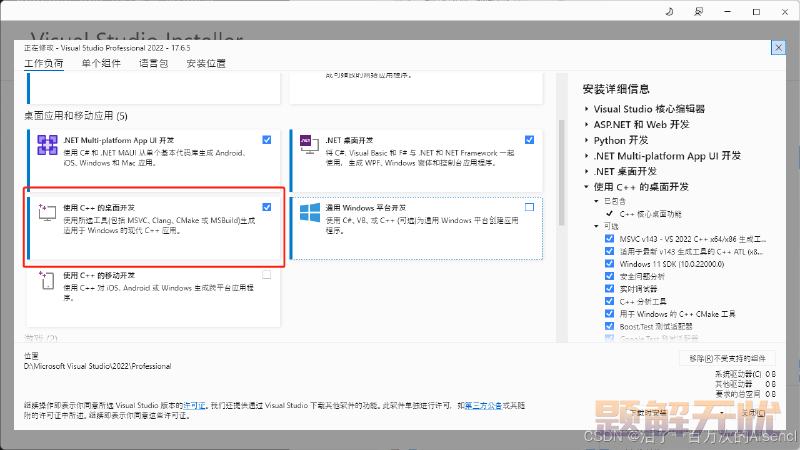The height and width of the screenshot is (450, 800).
Task: Uncheck the 实时调试器 component checkbox
Action: point(609,289)
